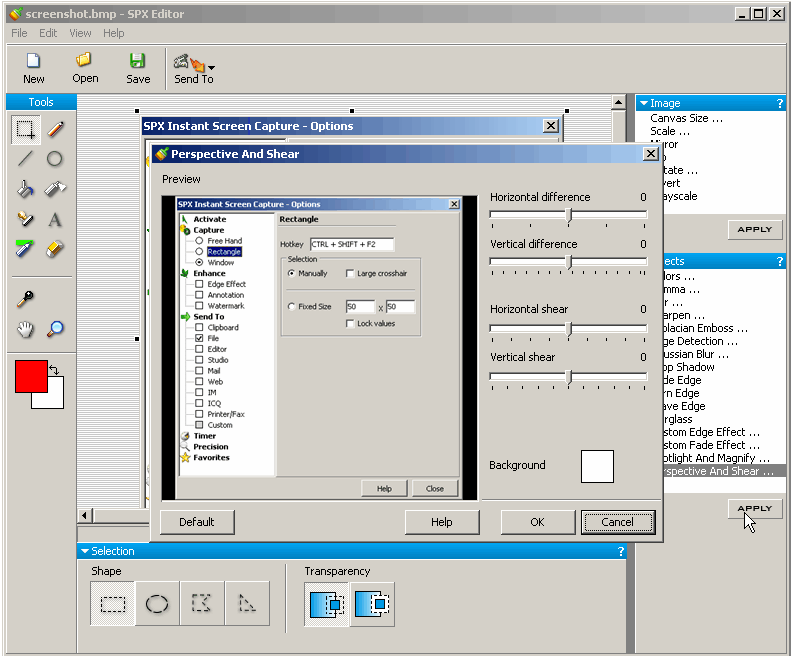Select the rectangle selection tool
This screenshot has height=656, width=794.
click(x=25, y=129)
